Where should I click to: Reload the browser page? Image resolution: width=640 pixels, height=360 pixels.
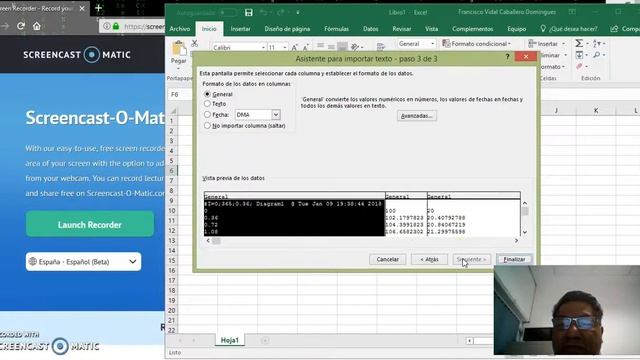pyautogui.click(x=21, y=26)
